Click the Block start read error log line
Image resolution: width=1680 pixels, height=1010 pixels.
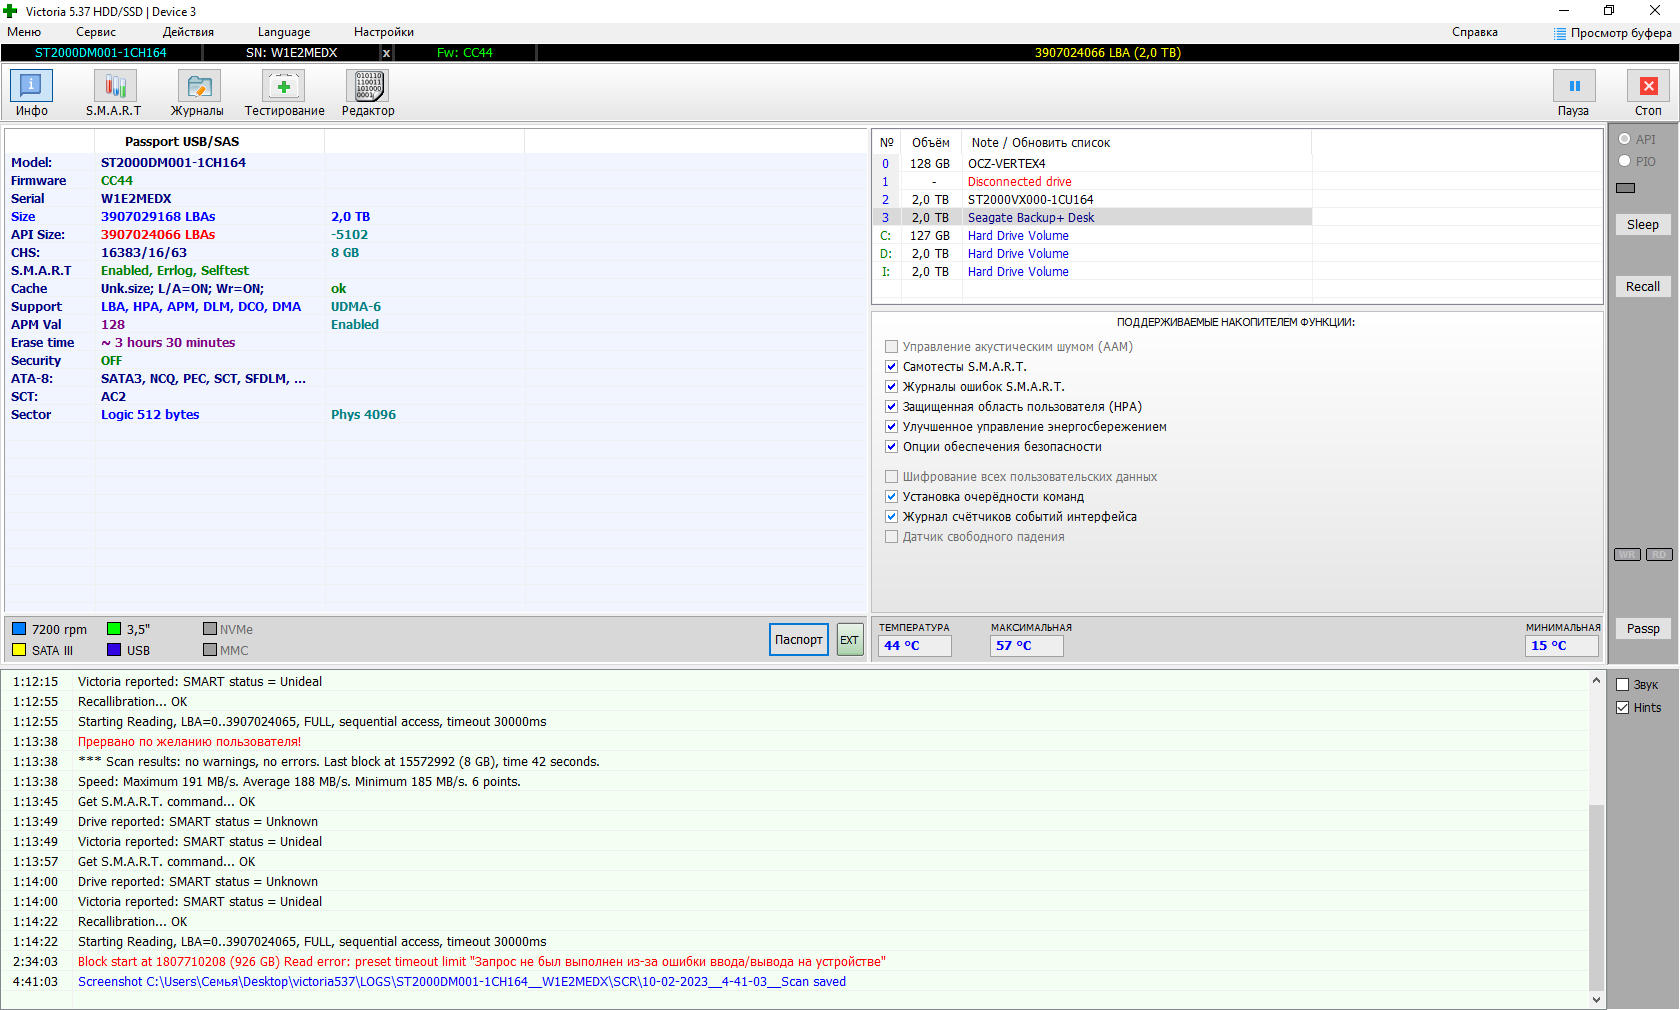point(482,962)
